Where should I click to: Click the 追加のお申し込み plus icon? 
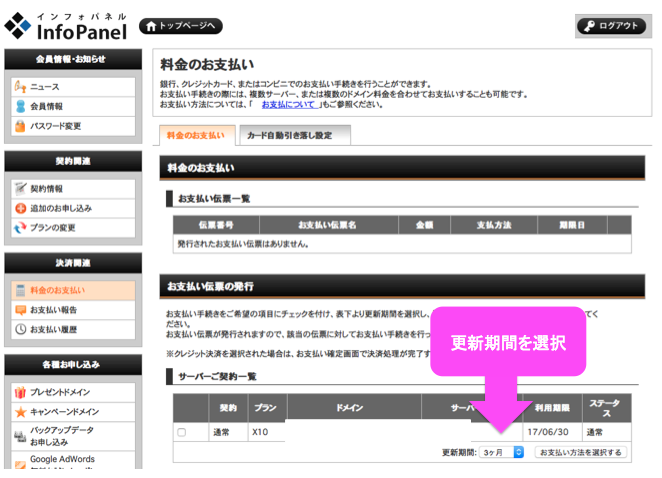(20, 208)
